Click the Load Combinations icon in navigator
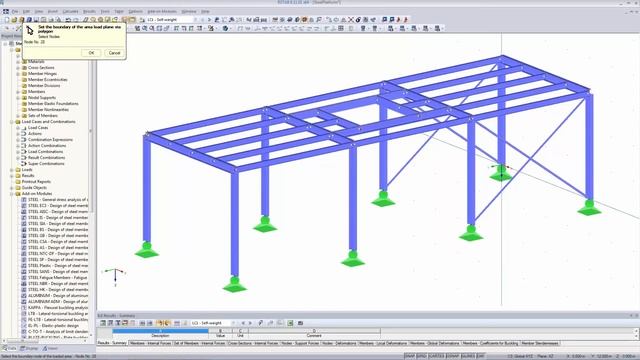 24,151
